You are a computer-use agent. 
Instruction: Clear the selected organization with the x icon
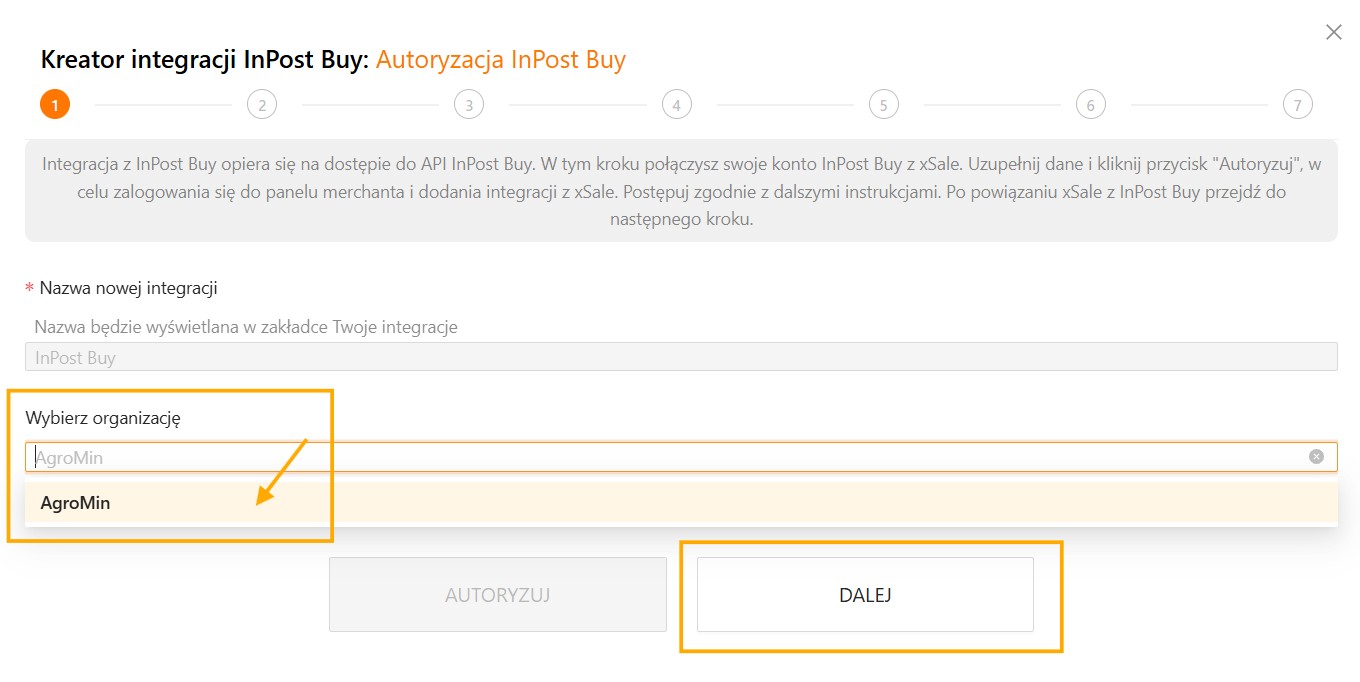[x=1316, y=457]
